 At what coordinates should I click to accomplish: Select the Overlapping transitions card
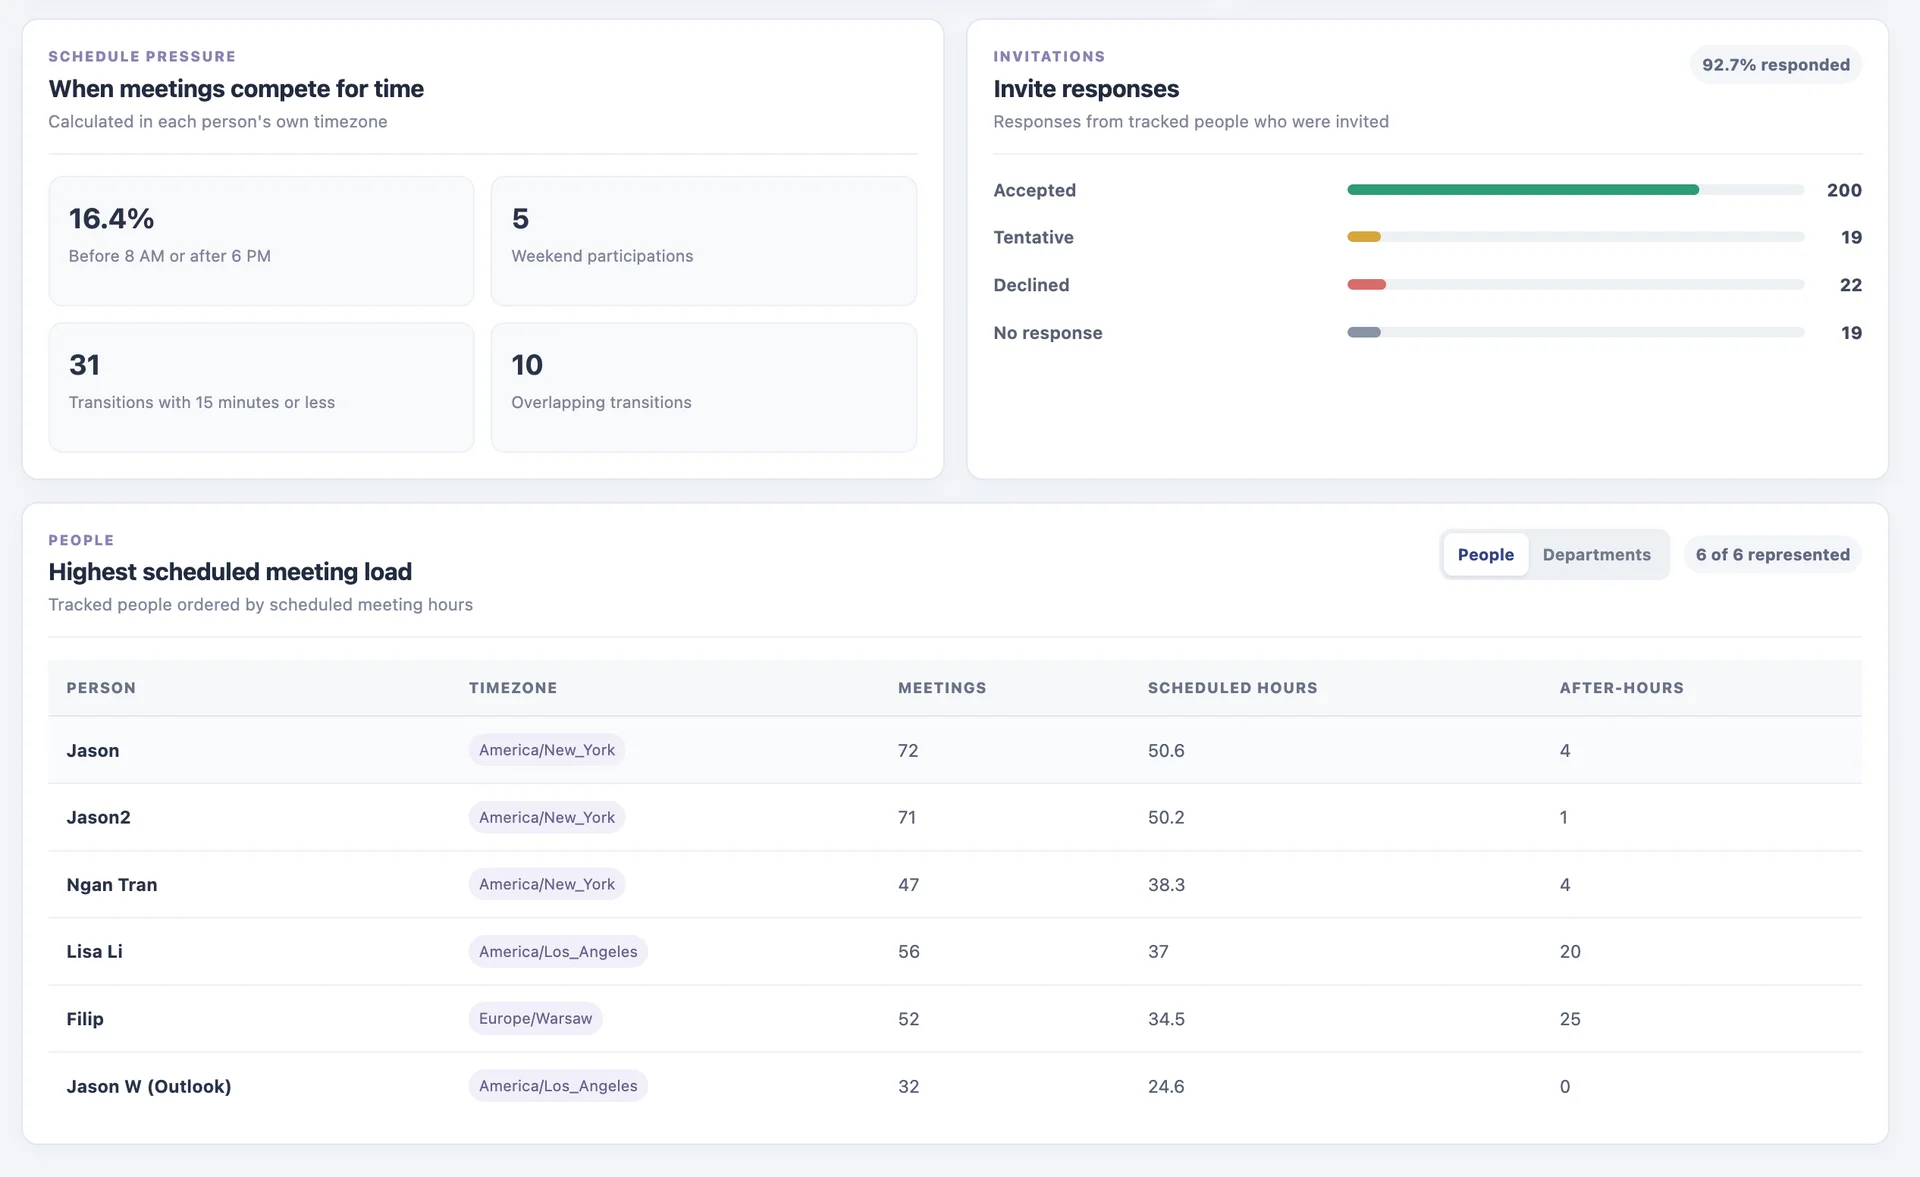tap(703, 387)
